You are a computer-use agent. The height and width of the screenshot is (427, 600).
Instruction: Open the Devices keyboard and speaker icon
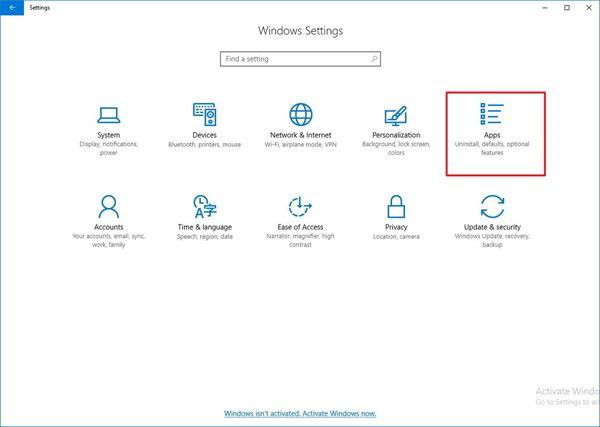coord(204,113)
